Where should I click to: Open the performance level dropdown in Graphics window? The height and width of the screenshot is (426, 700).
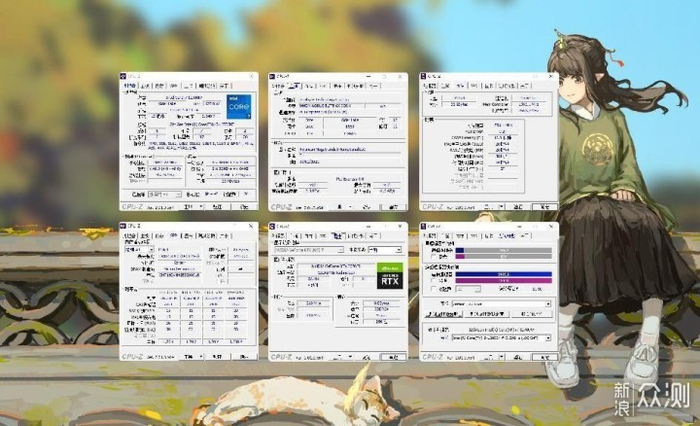[385, 250]
